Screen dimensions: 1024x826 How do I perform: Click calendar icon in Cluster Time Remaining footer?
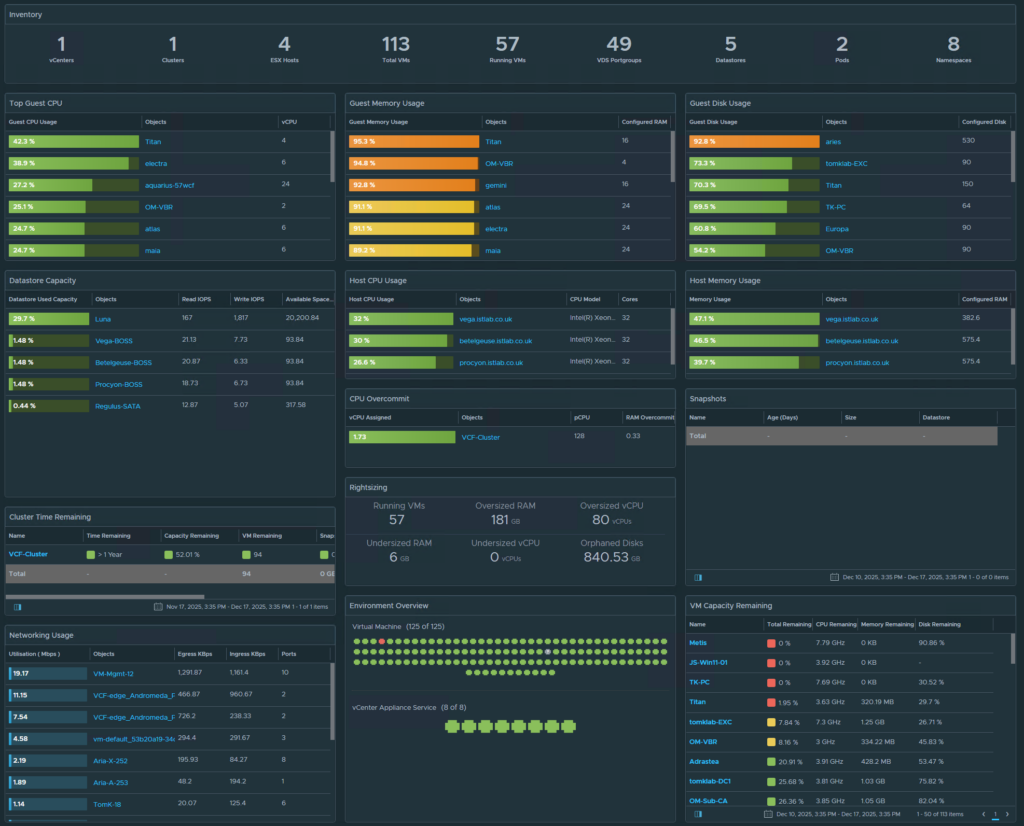point(158,606)
